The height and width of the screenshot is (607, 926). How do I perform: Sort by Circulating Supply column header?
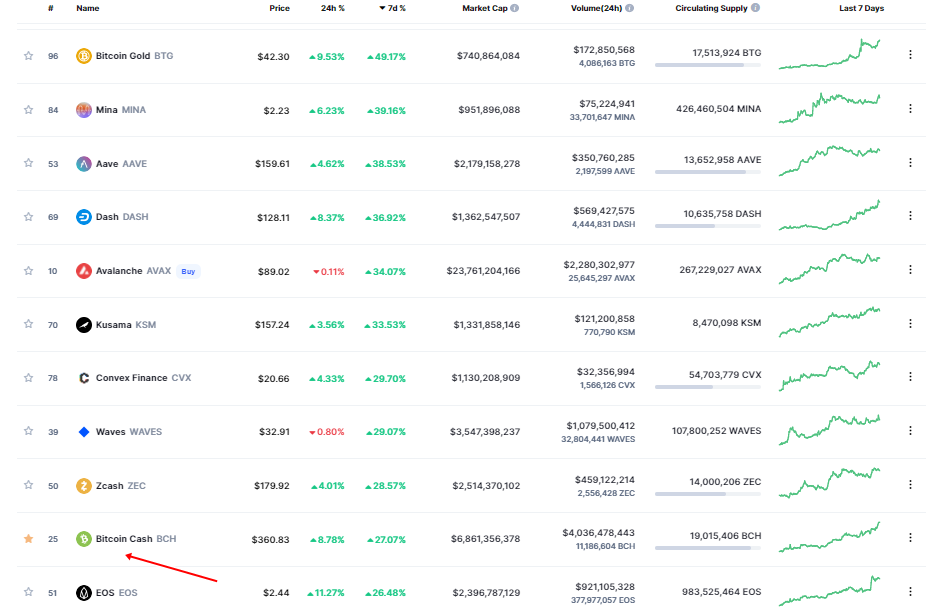[711, 8]
